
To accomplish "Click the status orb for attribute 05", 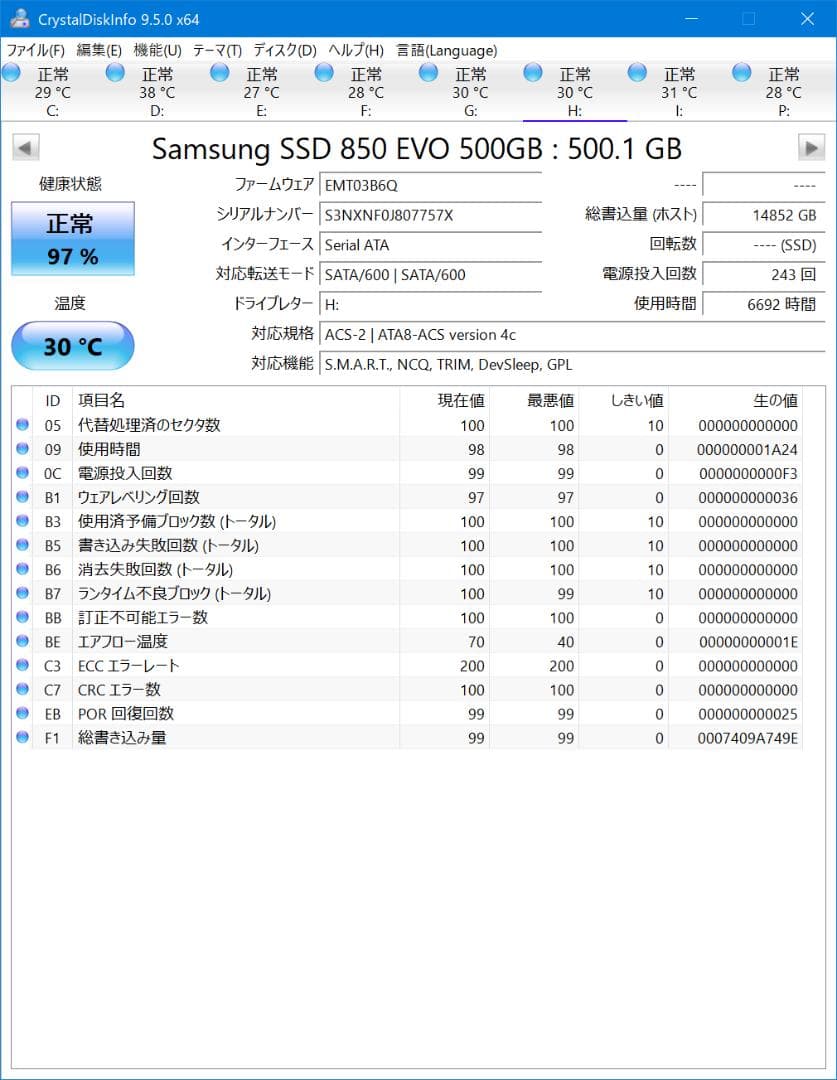I will point(23,424).
